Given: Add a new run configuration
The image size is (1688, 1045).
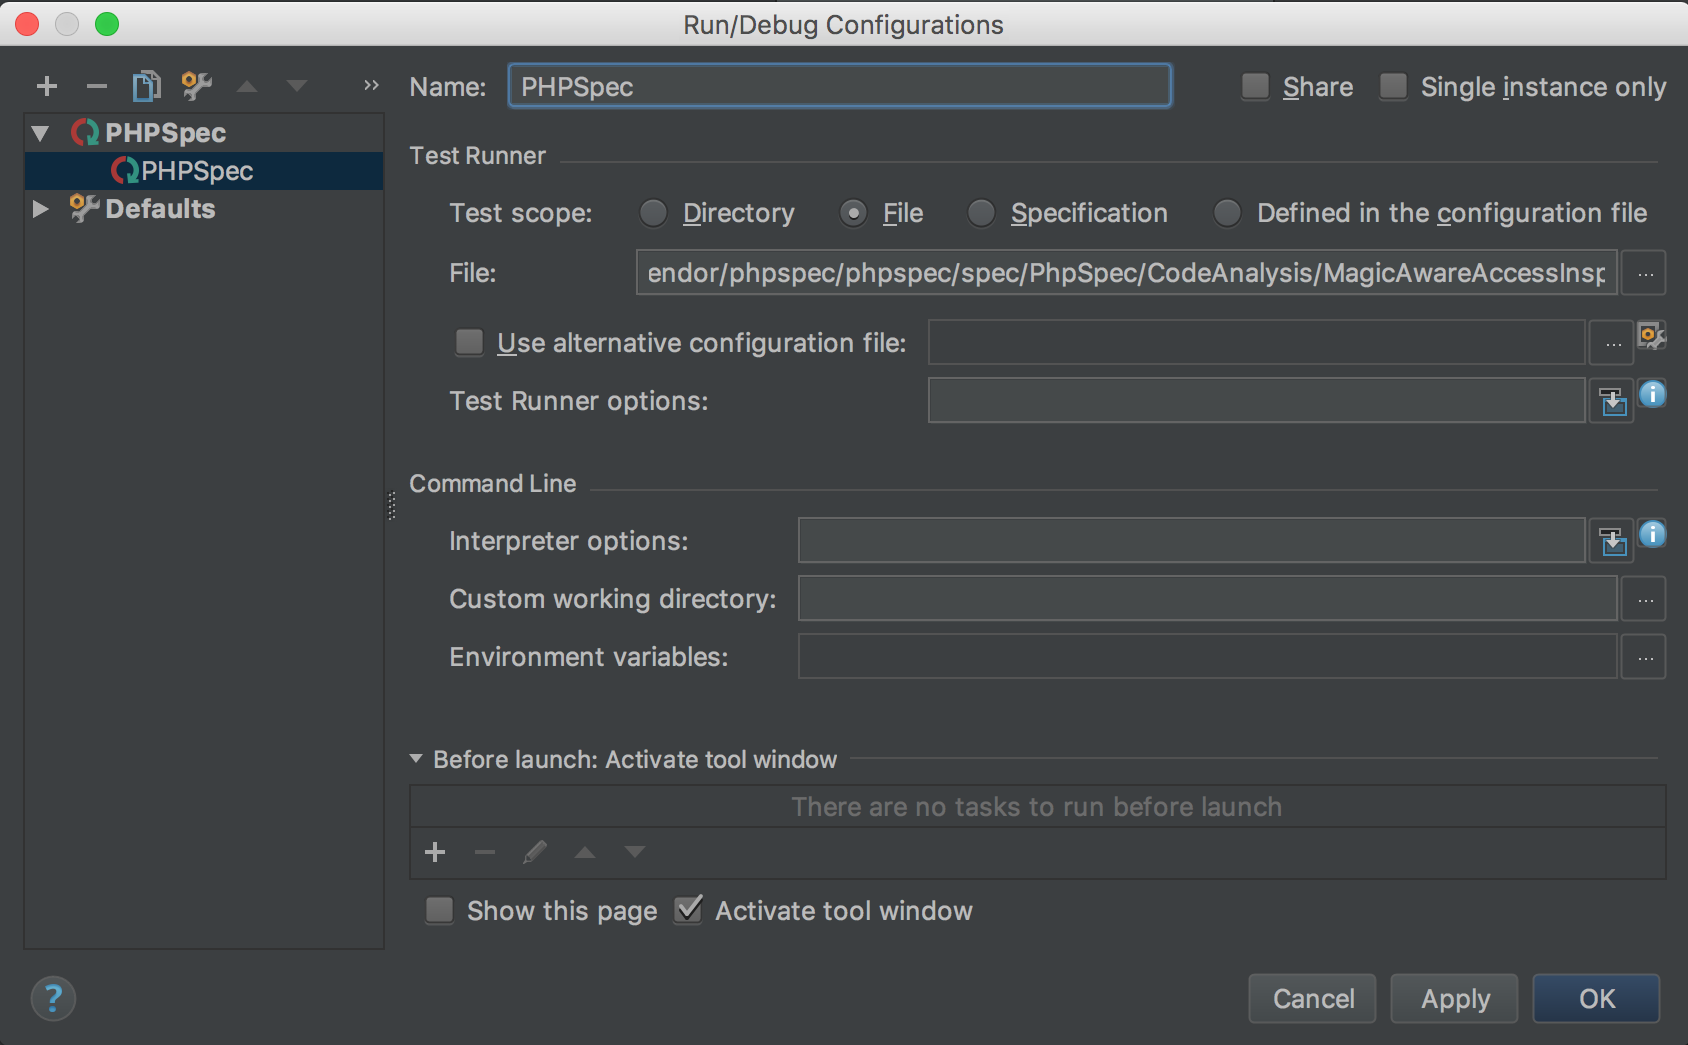Looking at the screenshot, I should tap(47, 86).
